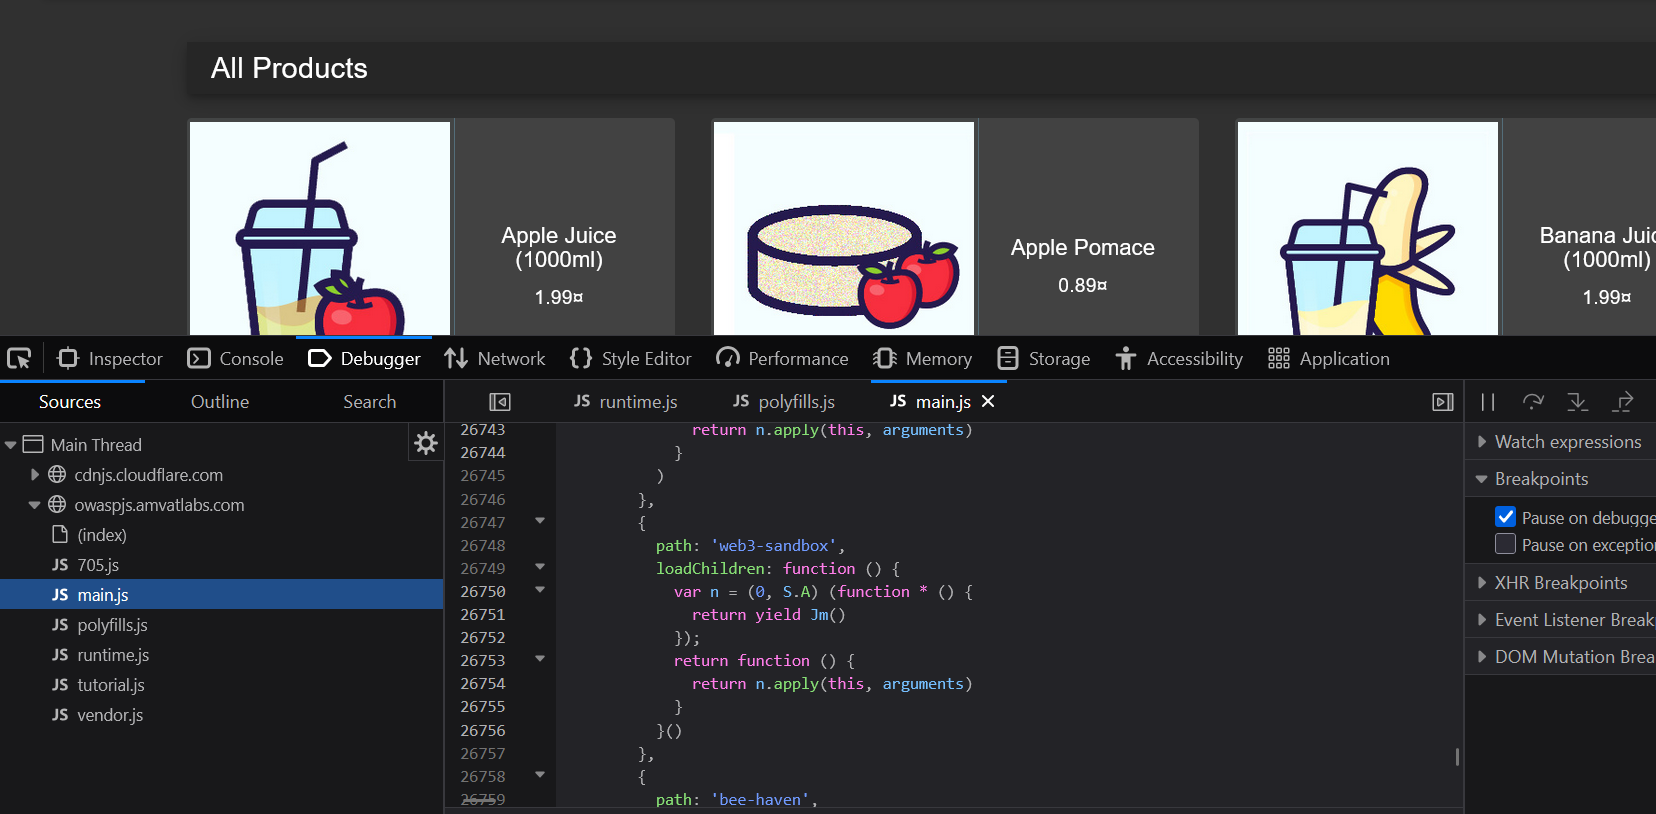Click the Step In icon
Image resolution: width=1656 pixels, height=814 pixels.
tap(1577, 402)
